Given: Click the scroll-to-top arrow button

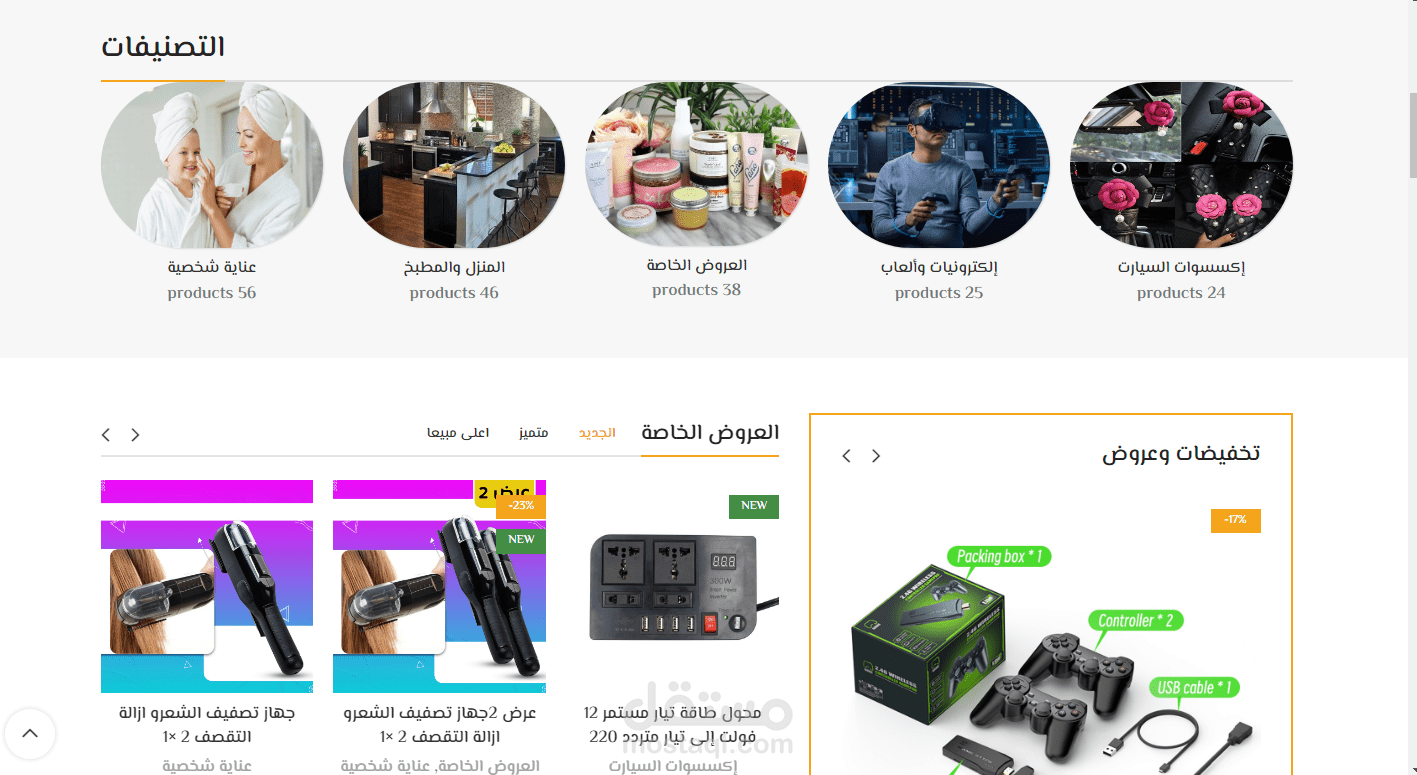Looking at the screenshot, I should 30,734.
